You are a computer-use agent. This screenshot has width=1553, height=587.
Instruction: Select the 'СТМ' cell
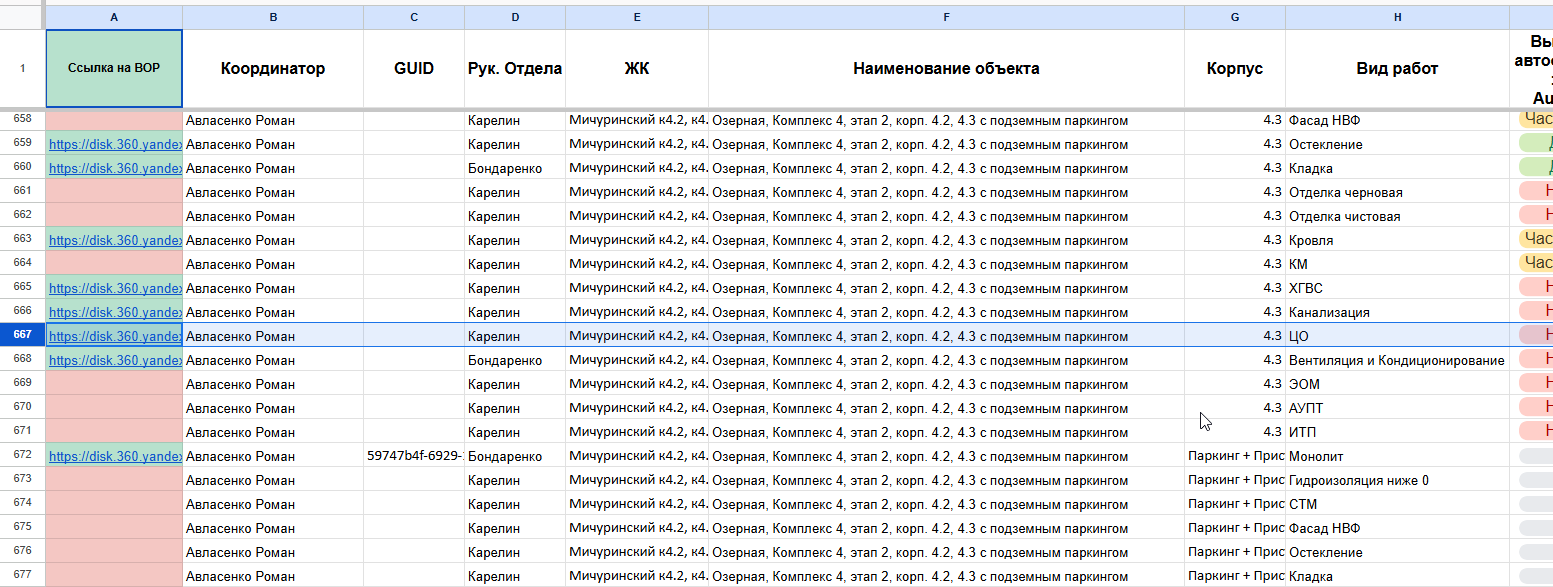[1398, 504]
